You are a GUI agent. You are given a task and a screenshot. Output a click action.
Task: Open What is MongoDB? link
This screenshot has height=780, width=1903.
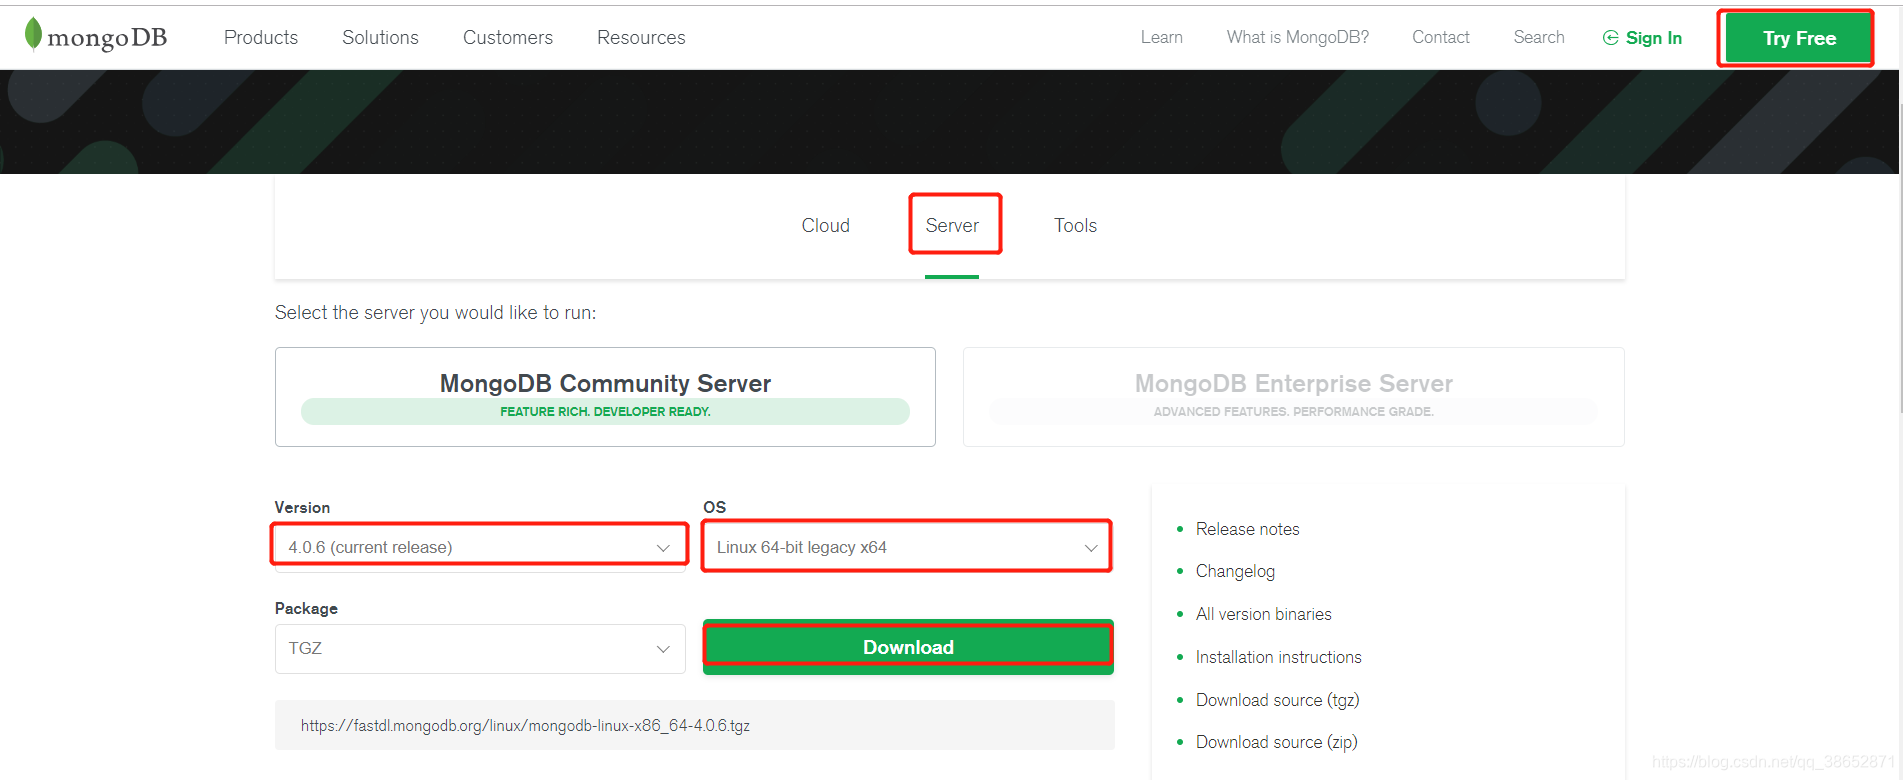coord(1297,37)
